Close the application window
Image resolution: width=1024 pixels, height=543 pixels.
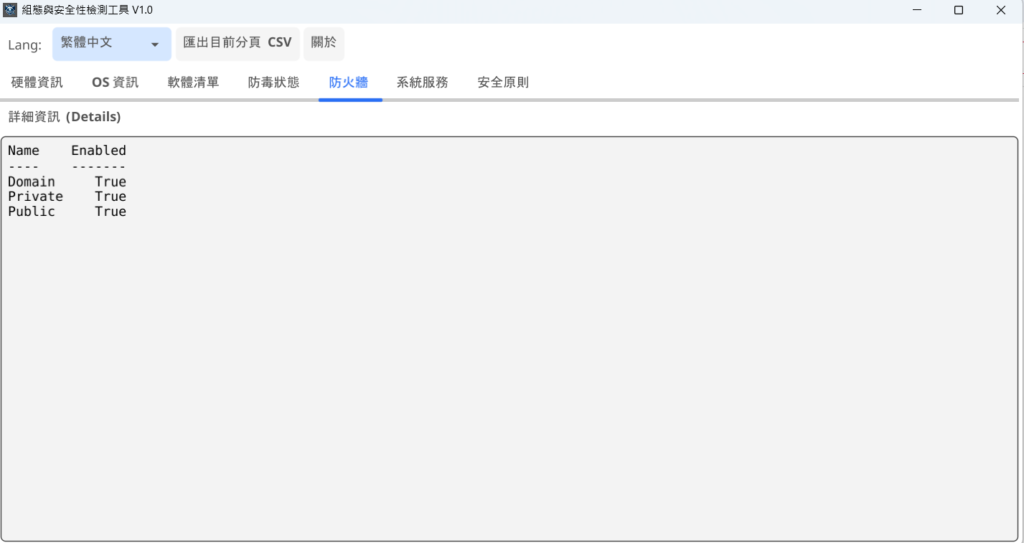pos(1000,10)
